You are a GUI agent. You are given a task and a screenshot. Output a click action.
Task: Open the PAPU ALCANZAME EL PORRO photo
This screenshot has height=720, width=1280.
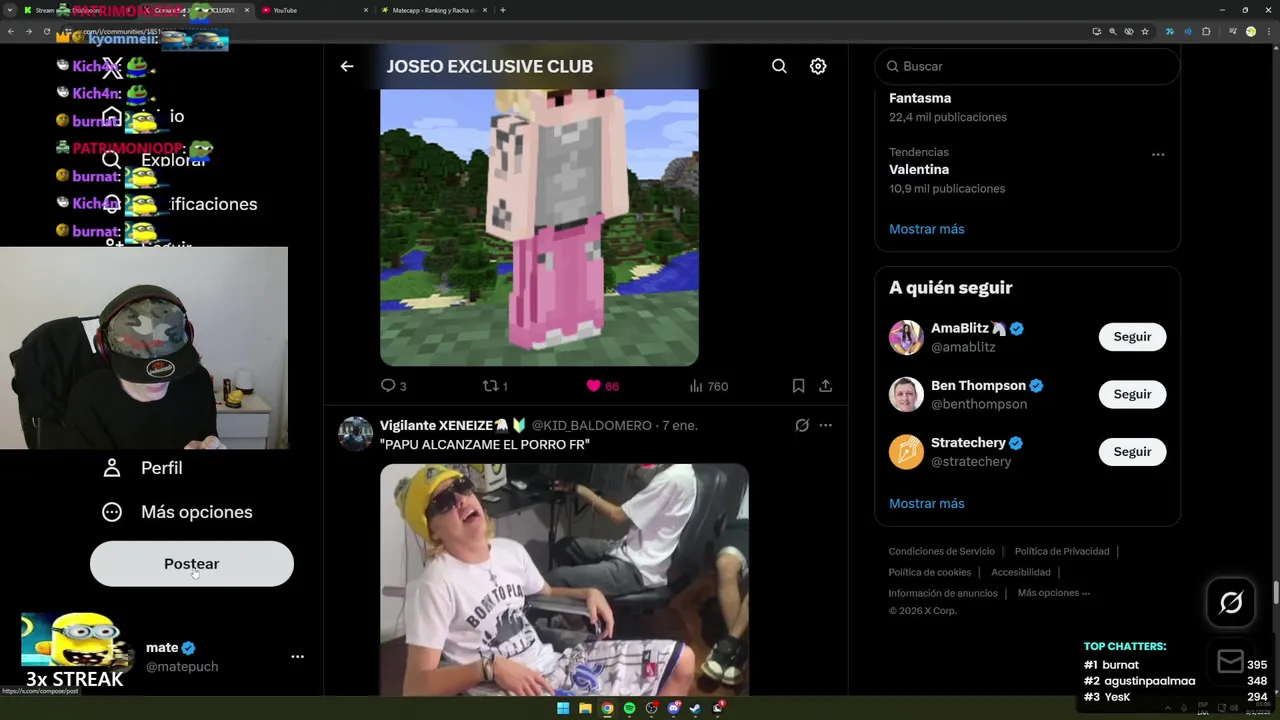[564, 579]
